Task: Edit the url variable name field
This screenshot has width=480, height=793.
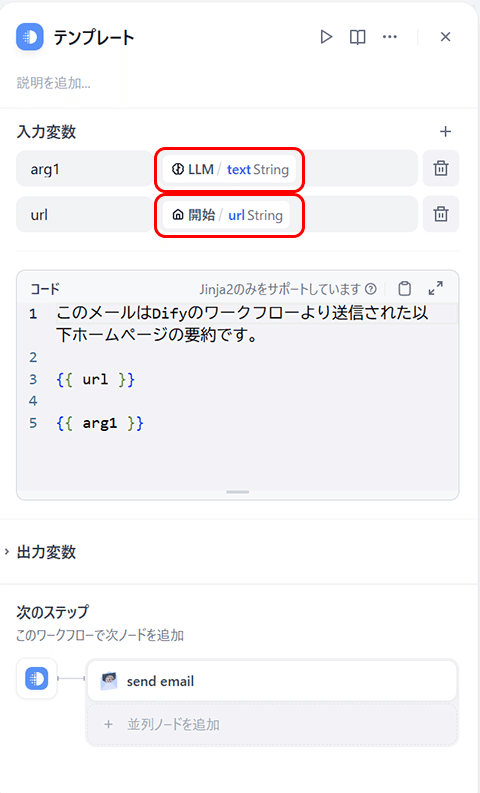Action: tap(84, 214)
